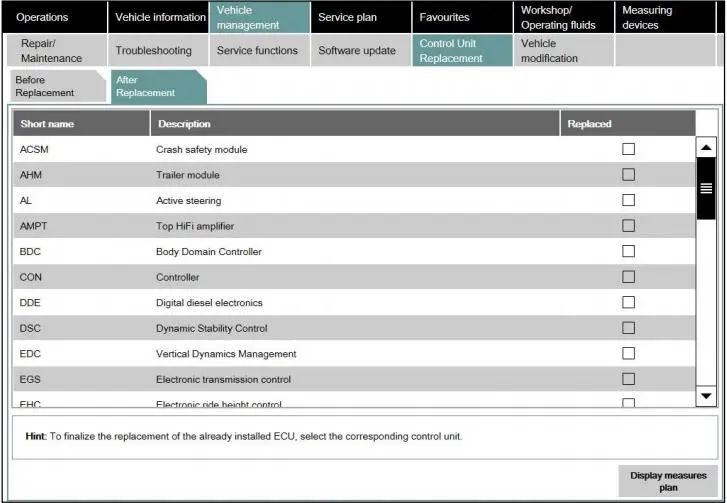Viewport: 727px width, 503px height.
Task: Tick Replaced for EDC Vertical Dynamics Management
Action: [x=628, y=353]
